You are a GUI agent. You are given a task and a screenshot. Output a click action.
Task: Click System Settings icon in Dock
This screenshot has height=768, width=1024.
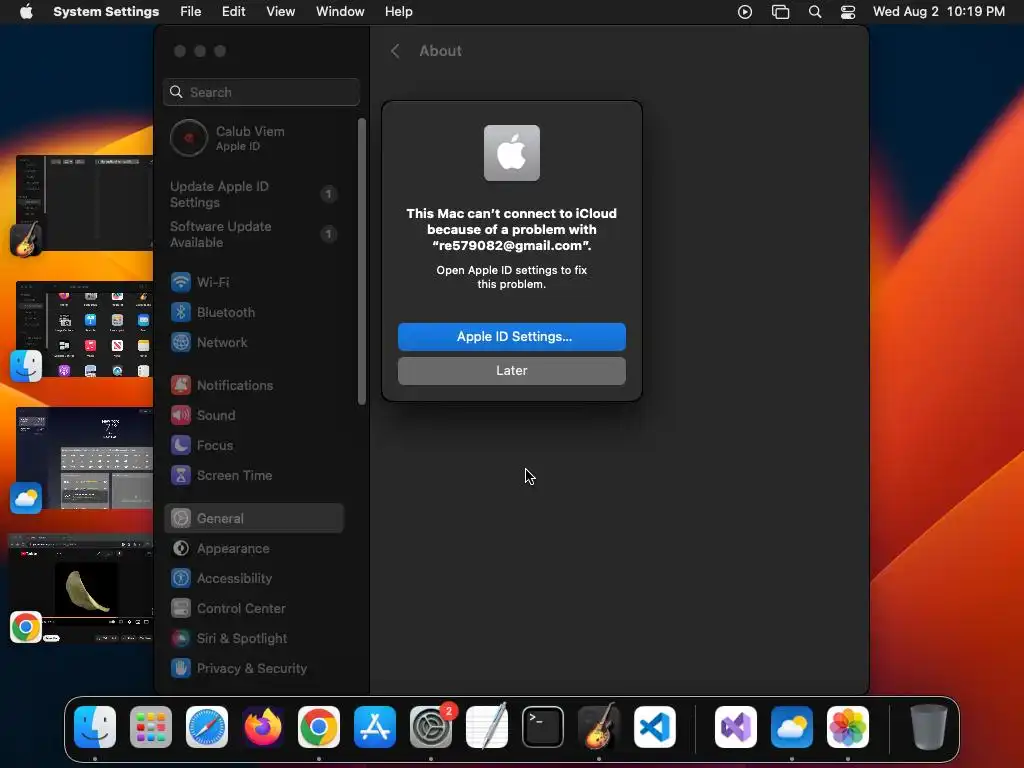tap(431, 727)
